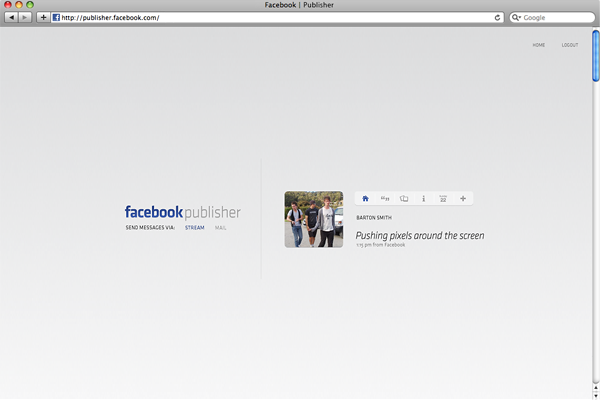Click the browser forward arrow button
Screen dimensions: 600x400
[26, 18]
